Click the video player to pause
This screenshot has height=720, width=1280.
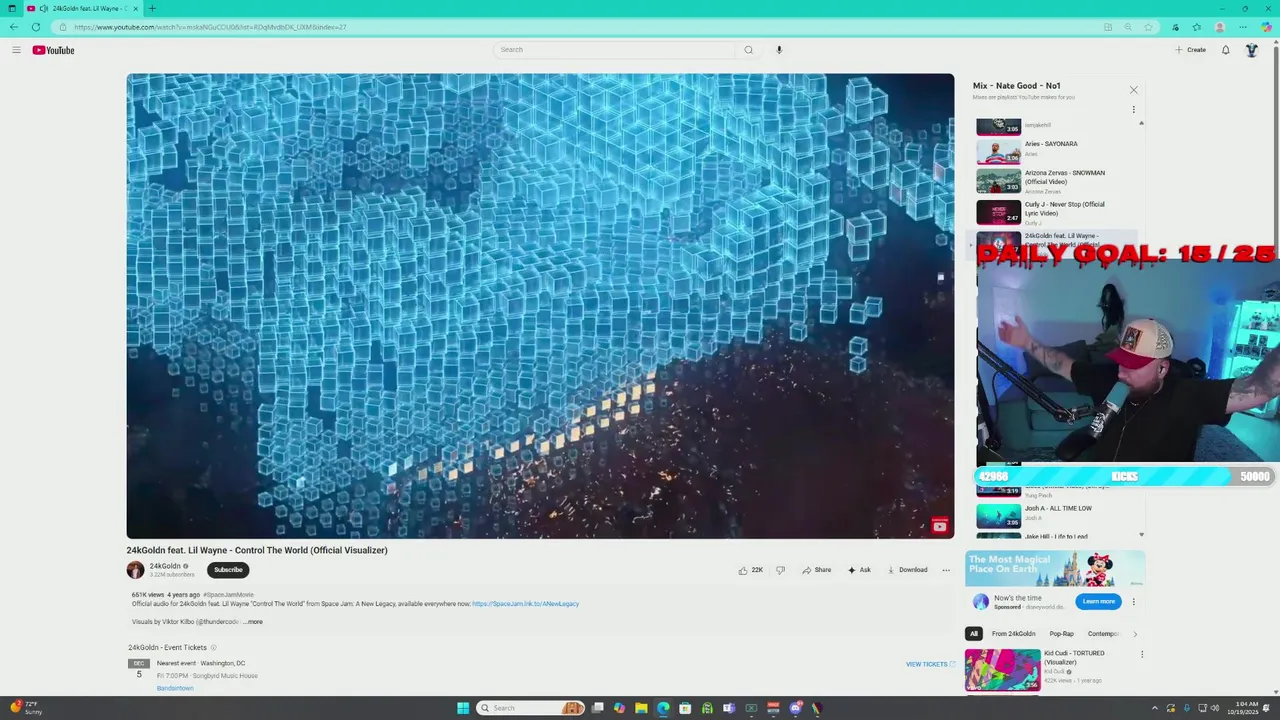(540, 306)
